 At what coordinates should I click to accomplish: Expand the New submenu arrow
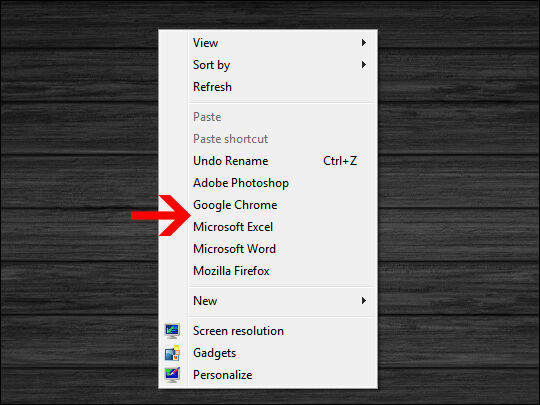pos(364,301)
